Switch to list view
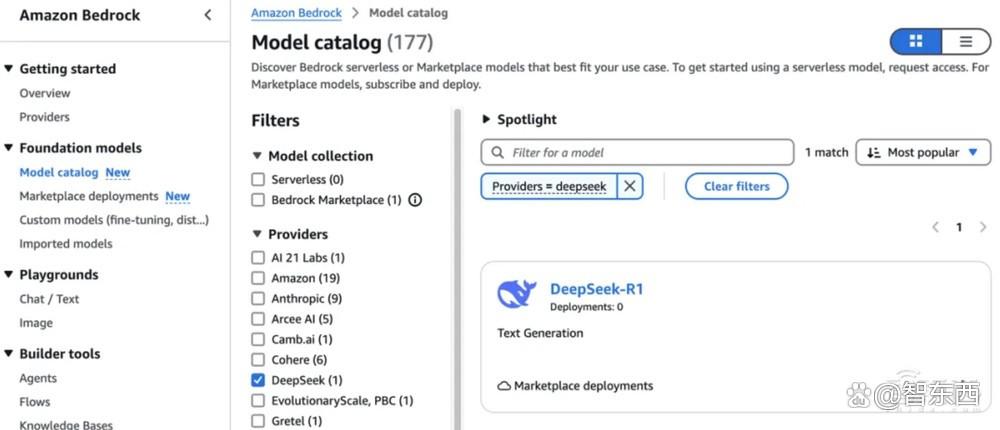1000x430 pixels. [966, 42]
